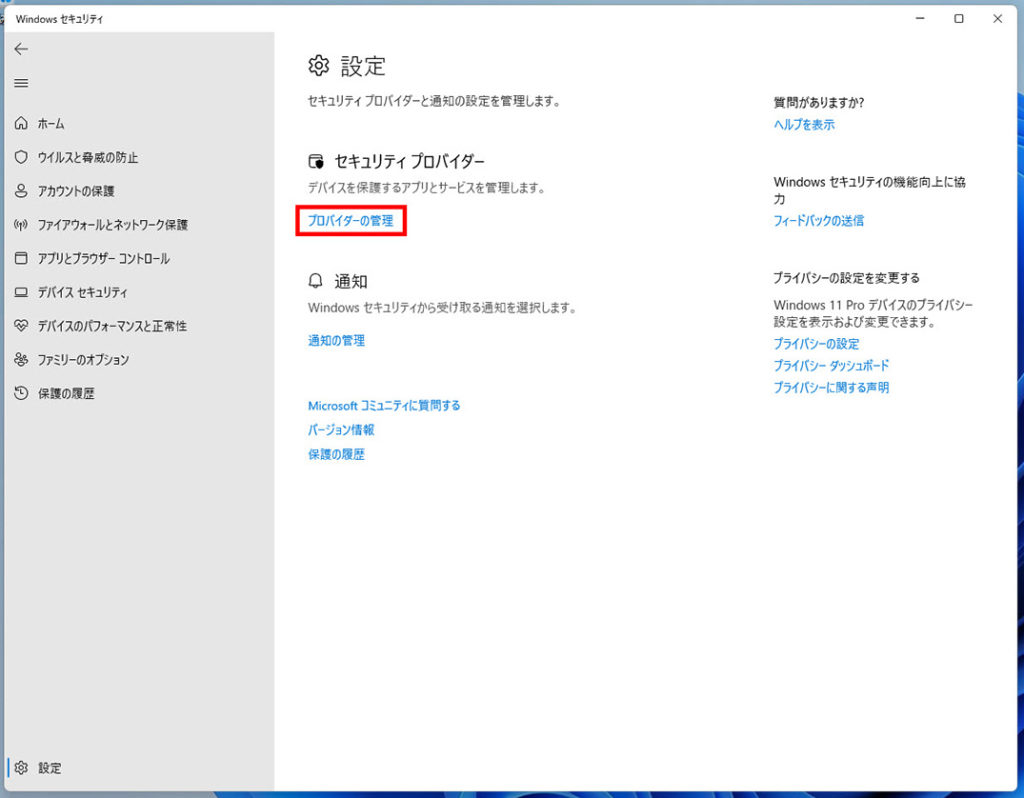Click the device security laptop icon
Viewport: 1024px width, 798px height.
(21, 293)
